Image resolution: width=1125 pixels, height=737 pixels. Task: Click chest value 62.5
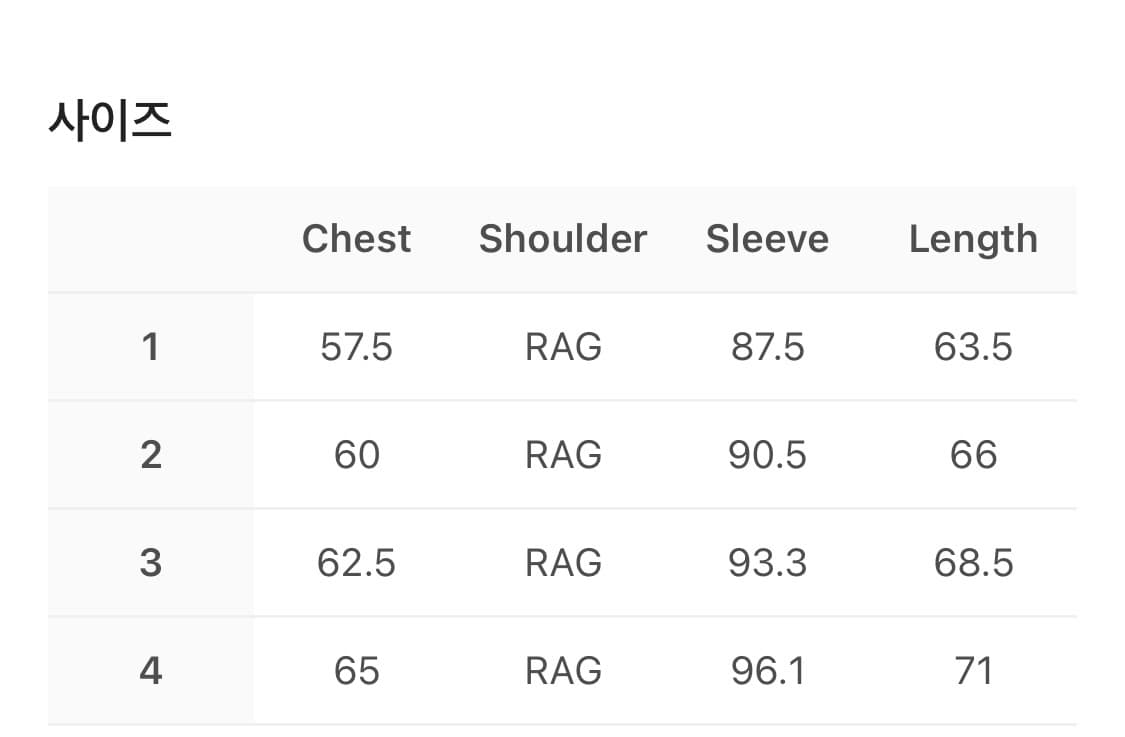coord(356,563)
